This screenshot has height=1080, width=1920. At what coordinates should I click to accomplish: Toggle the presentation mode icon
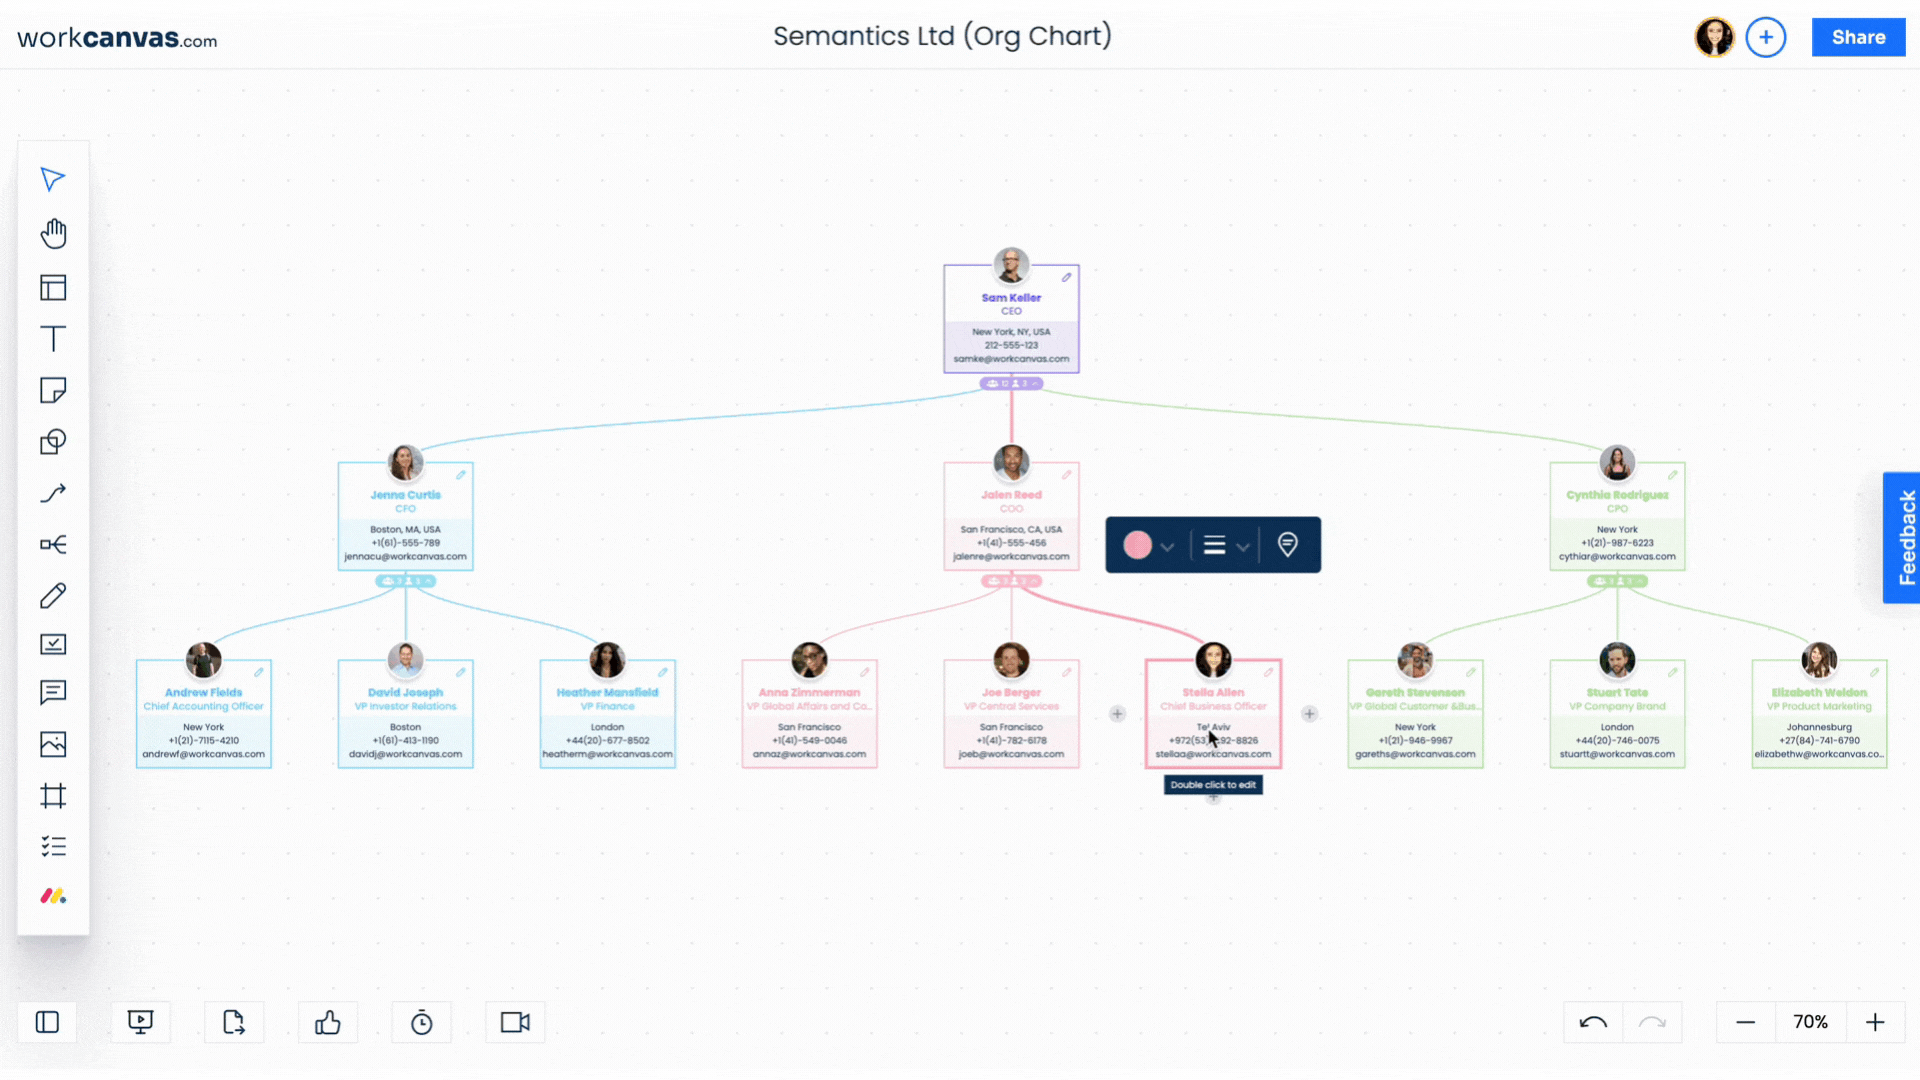coord(140,1022)
